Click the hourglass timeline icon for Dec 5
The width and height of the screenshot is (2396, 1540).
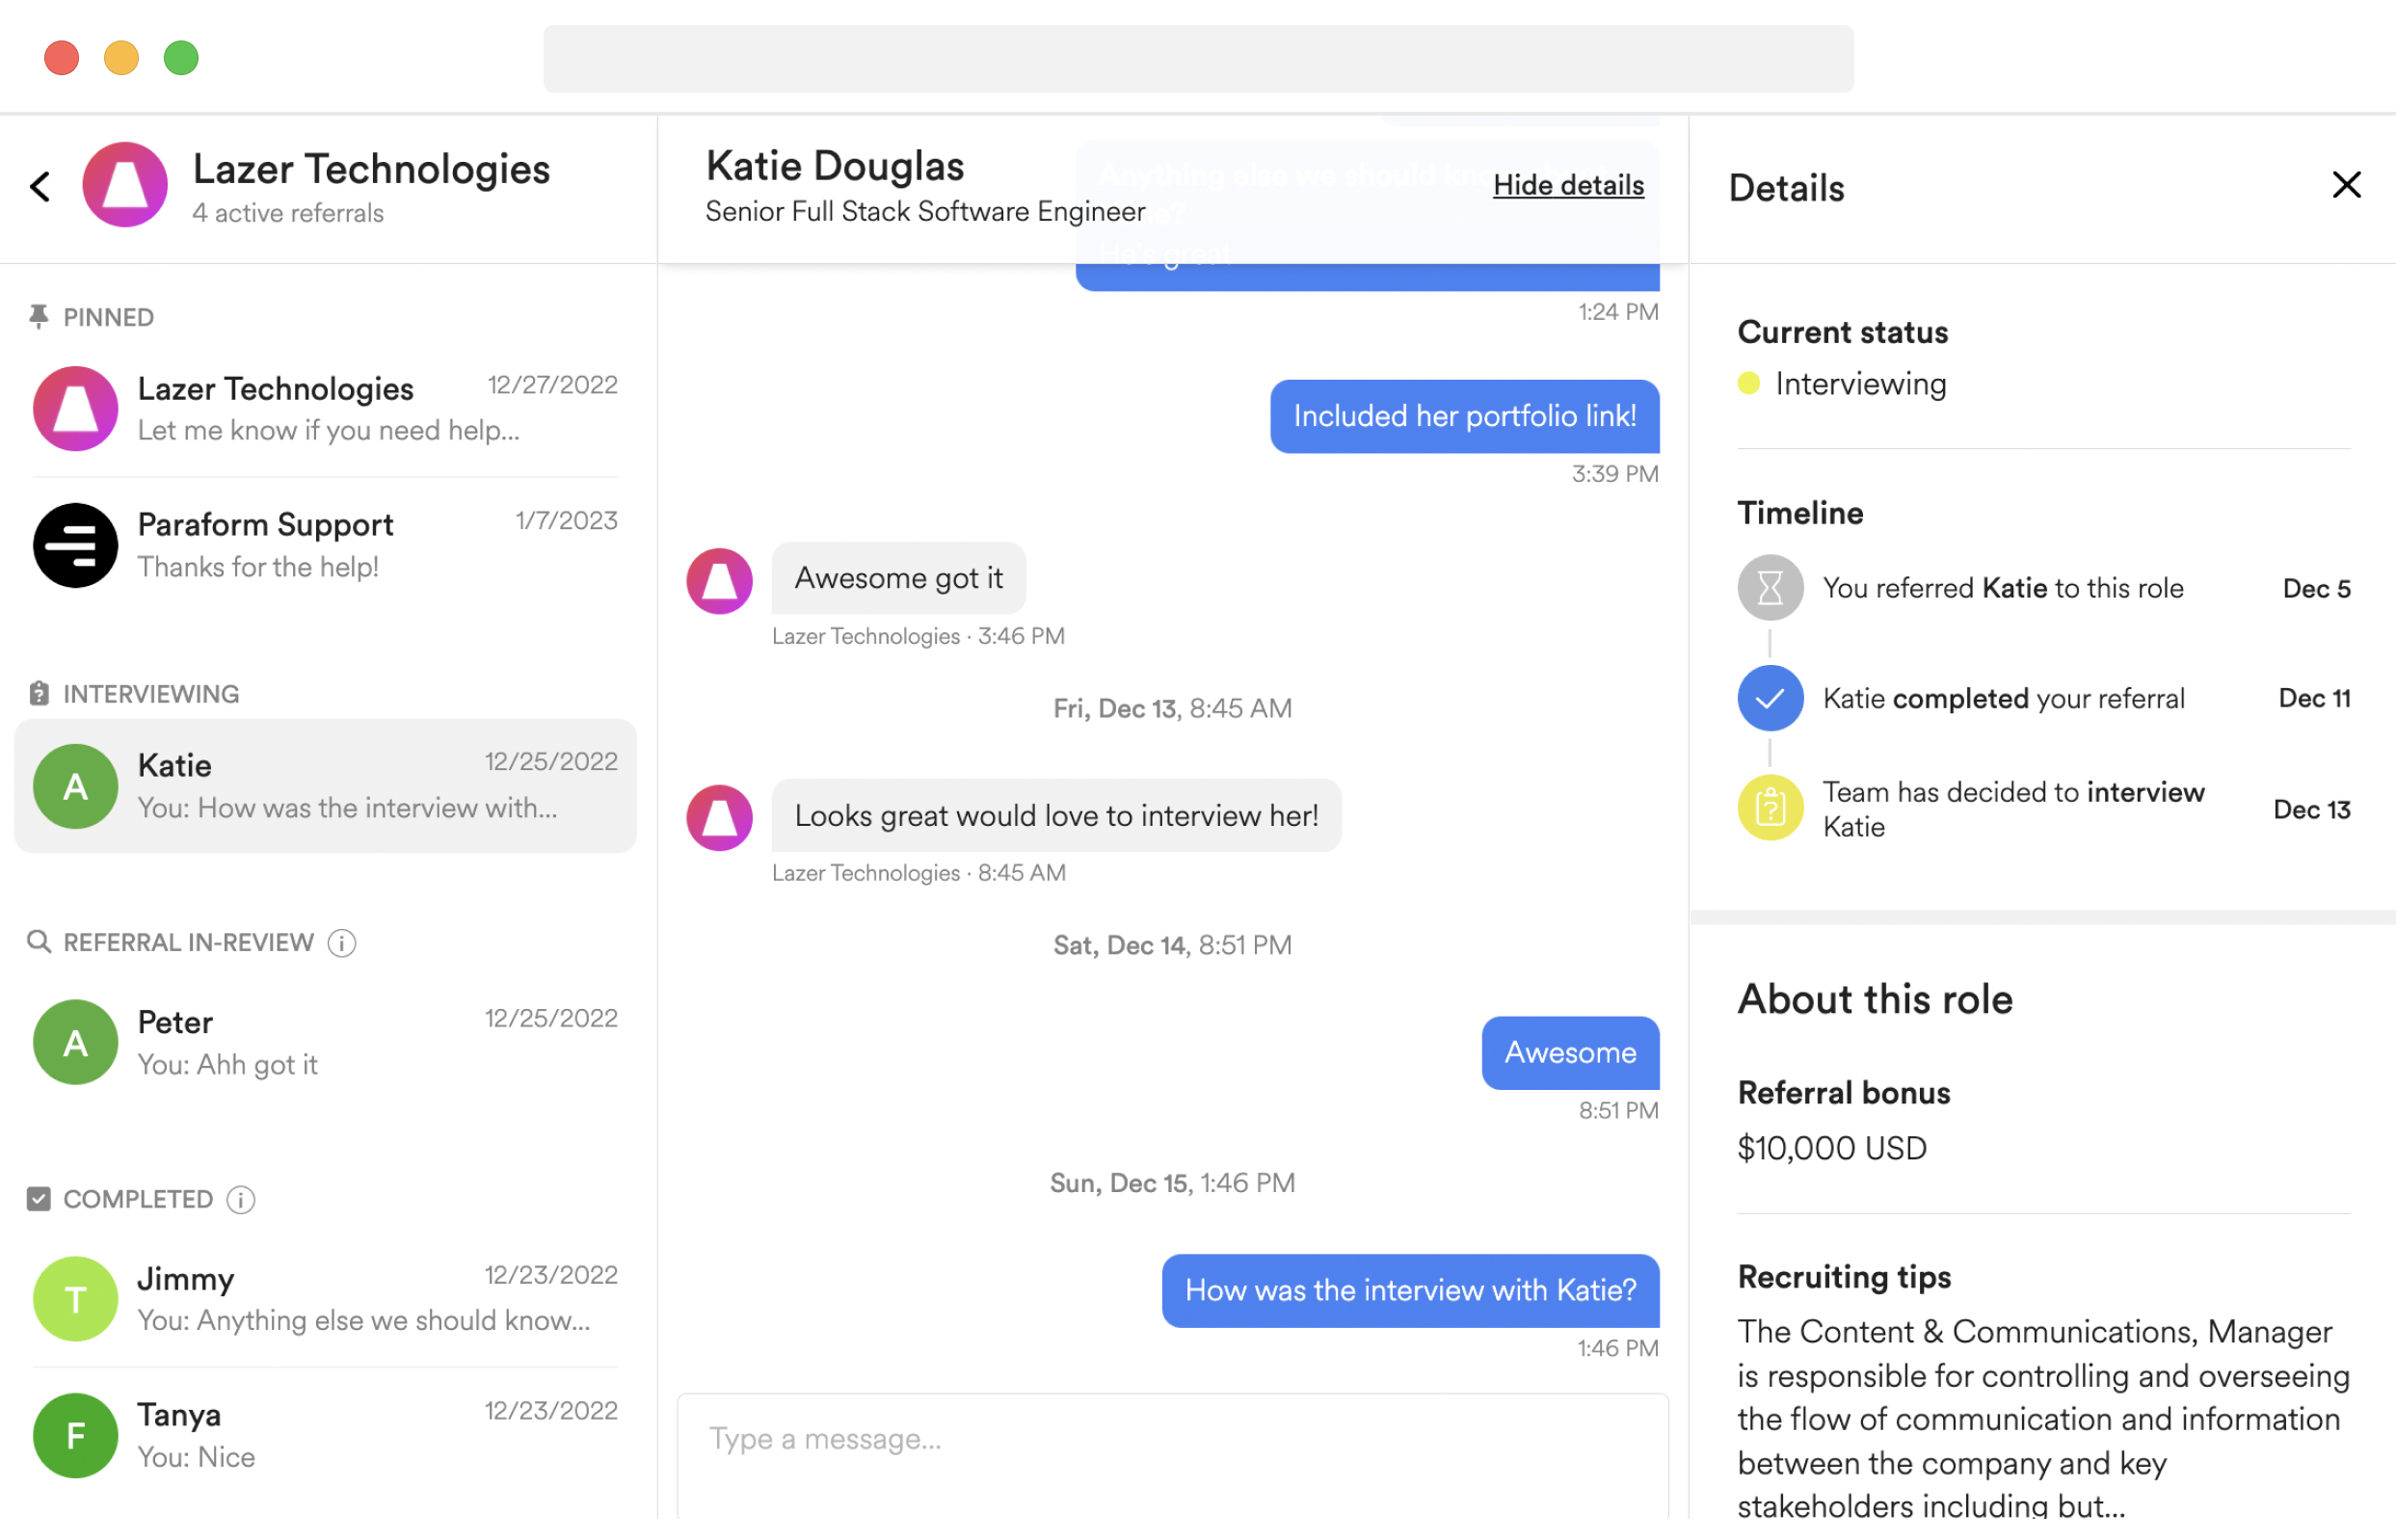[1770, 588]
